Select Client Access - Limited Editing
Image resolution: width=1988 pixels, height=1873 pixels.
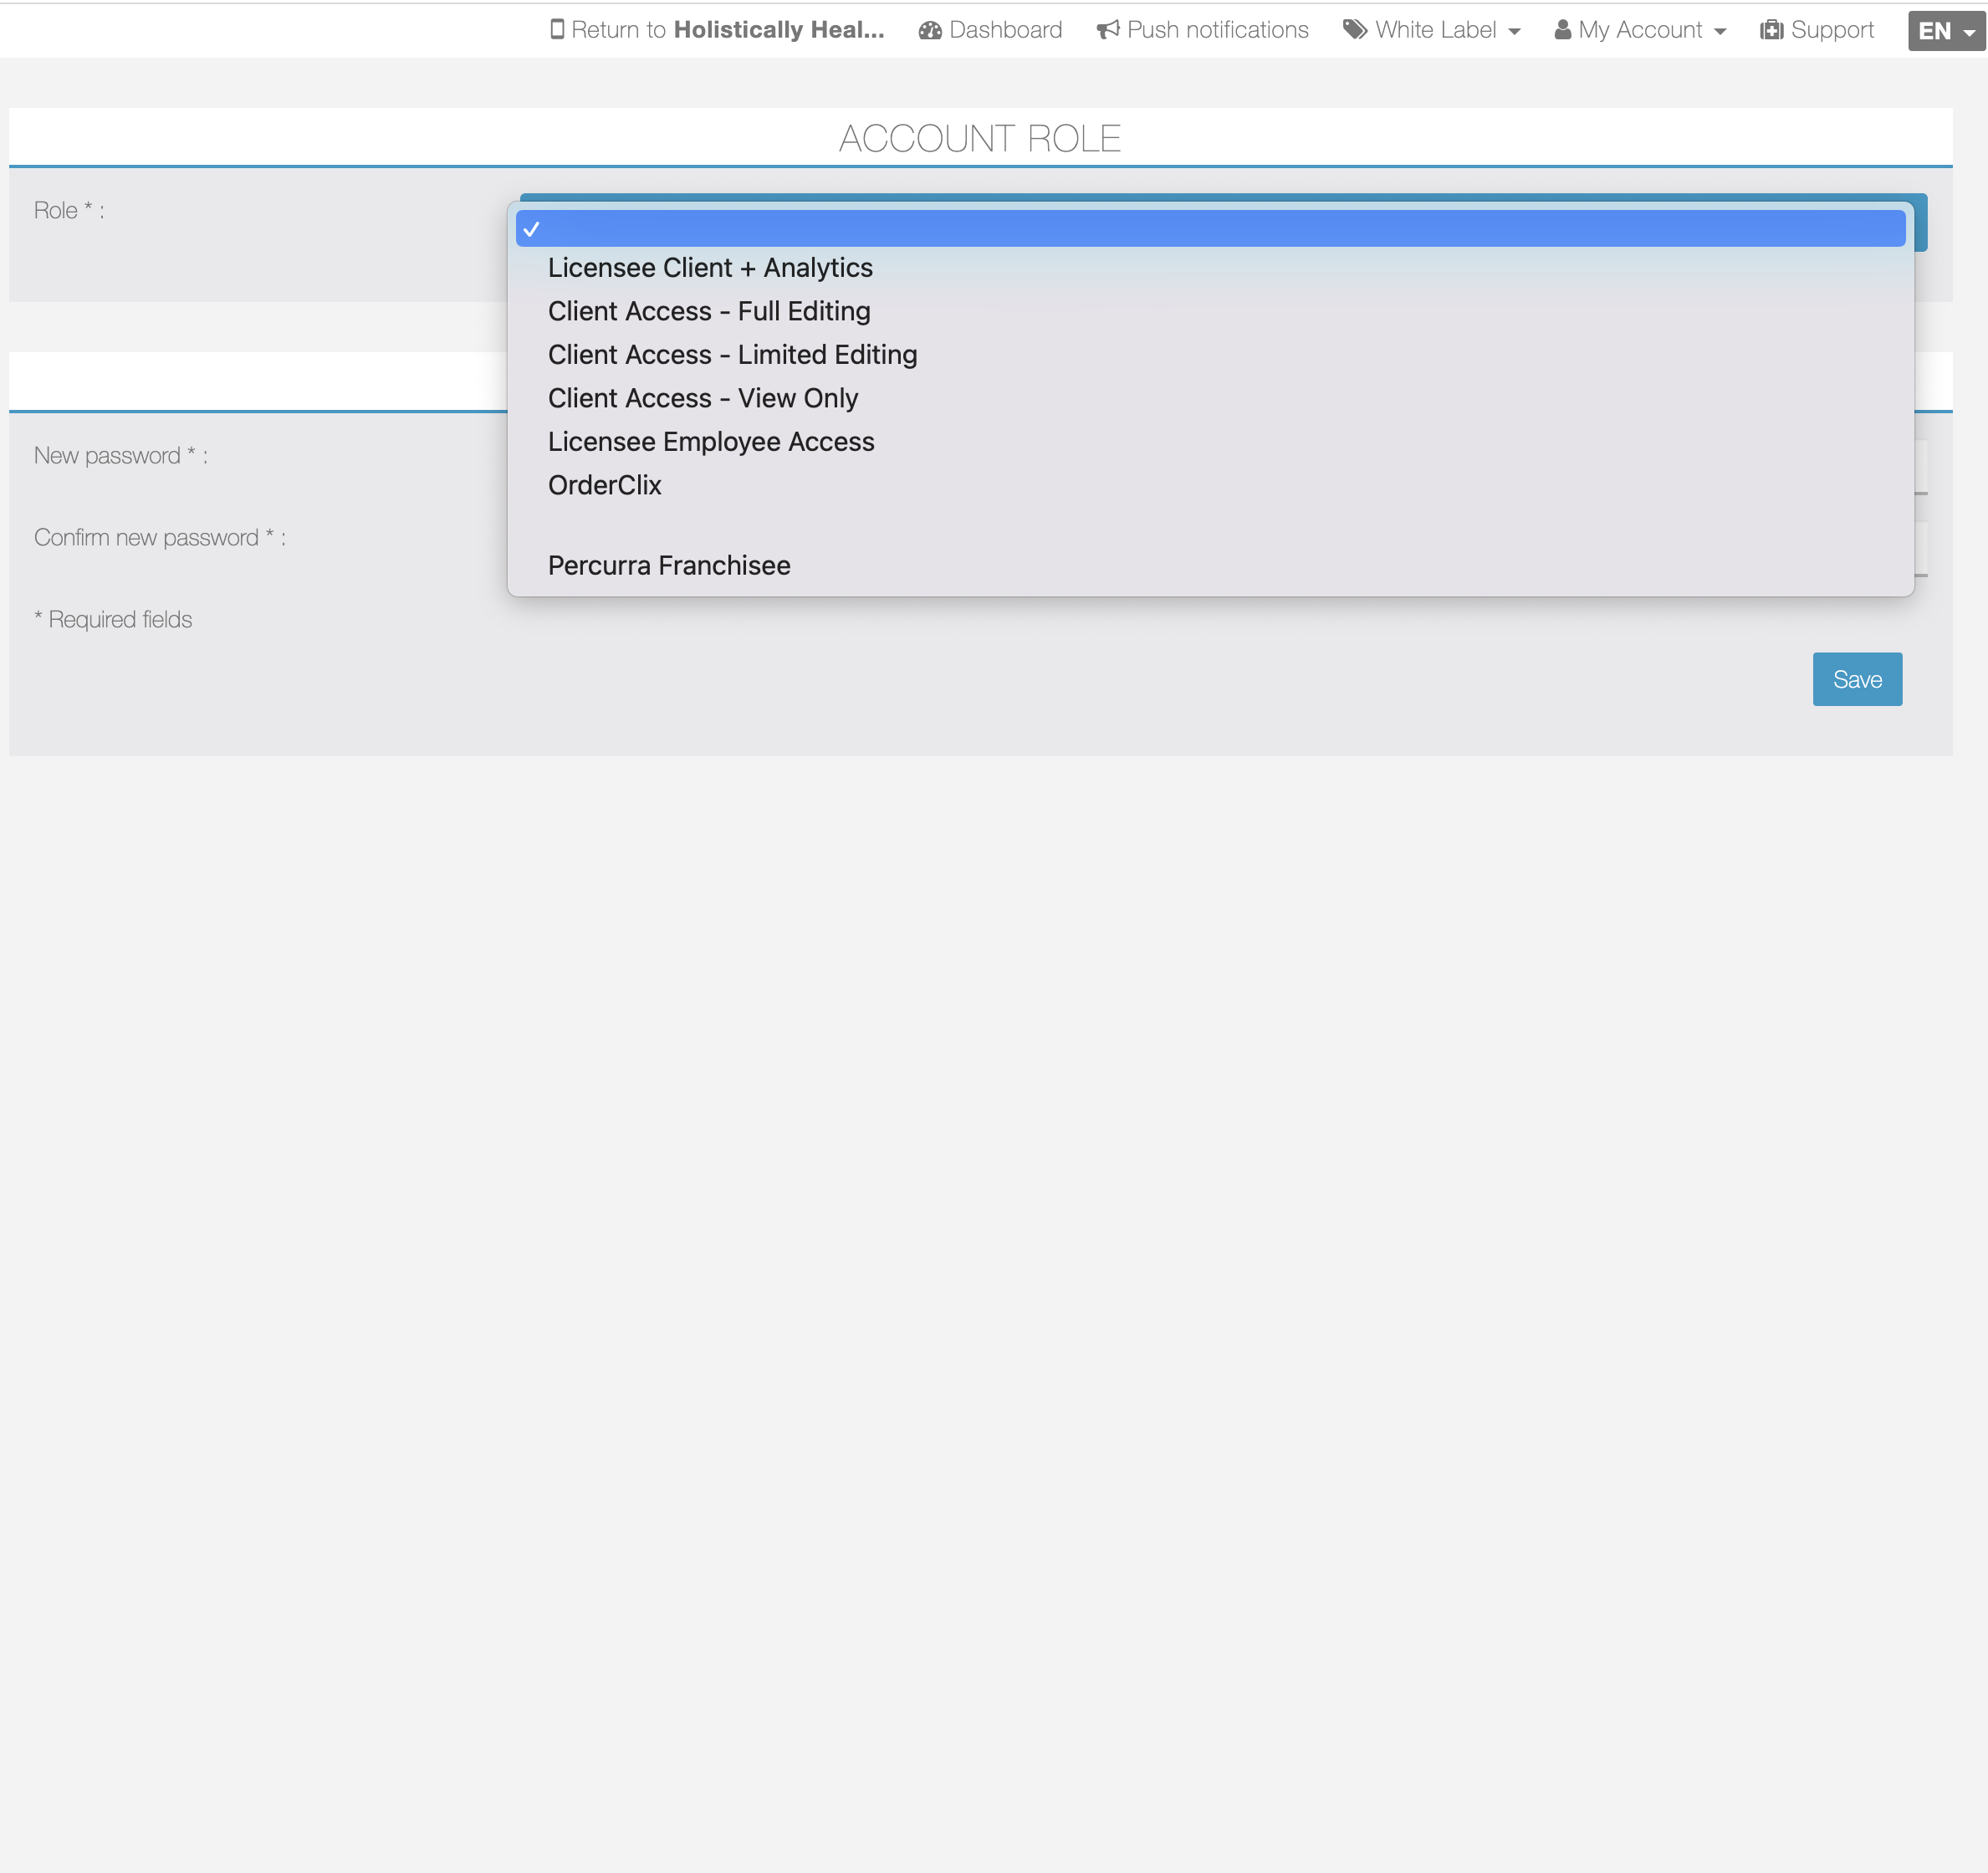click(x=732, y=355)
